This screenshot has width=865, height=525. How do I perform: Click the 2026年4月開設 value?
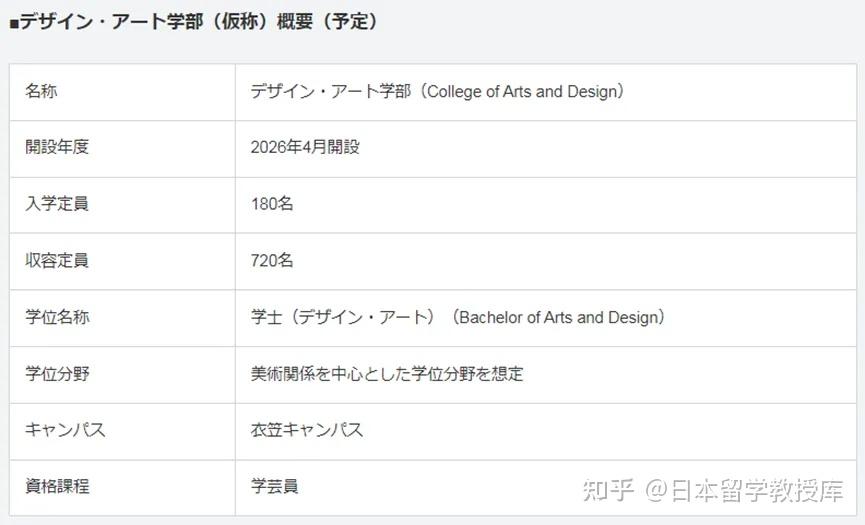[x=305, y=147]
